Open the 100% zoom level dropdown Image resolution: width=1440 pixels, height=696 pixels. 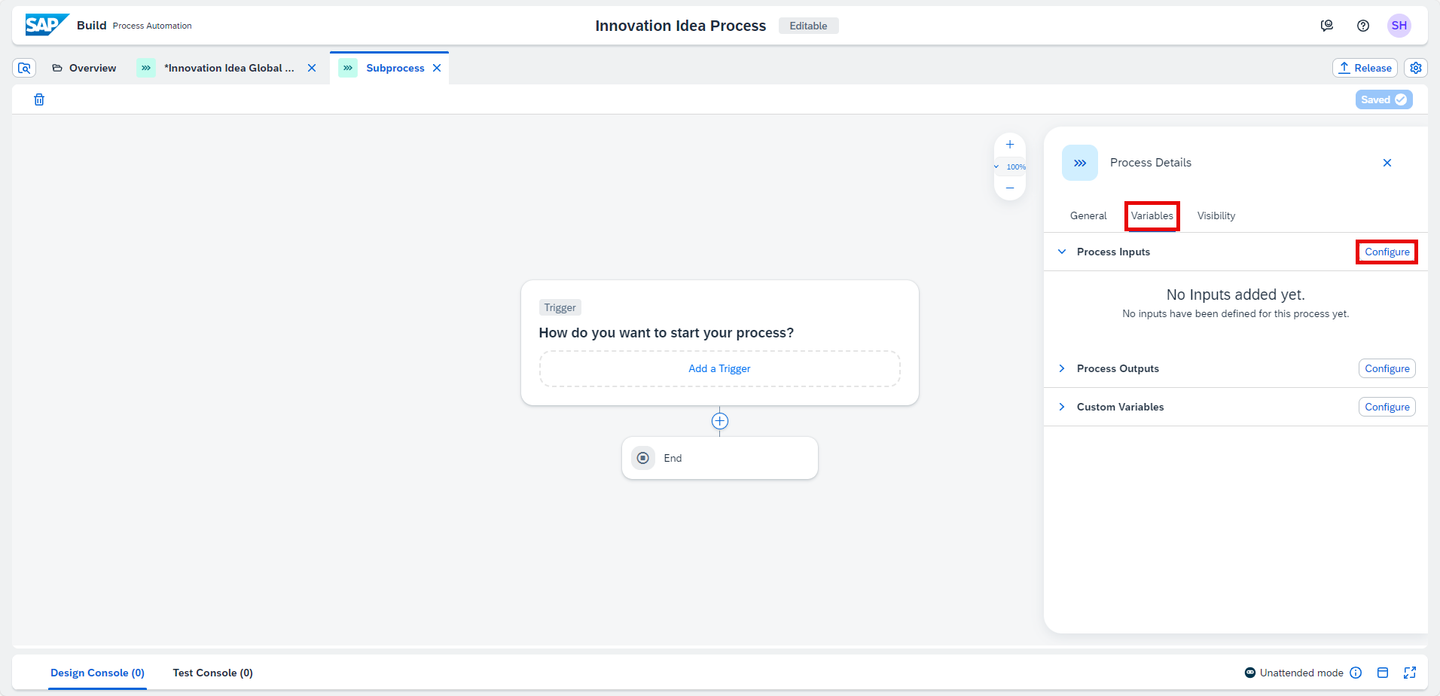[x=1010, y=167]
